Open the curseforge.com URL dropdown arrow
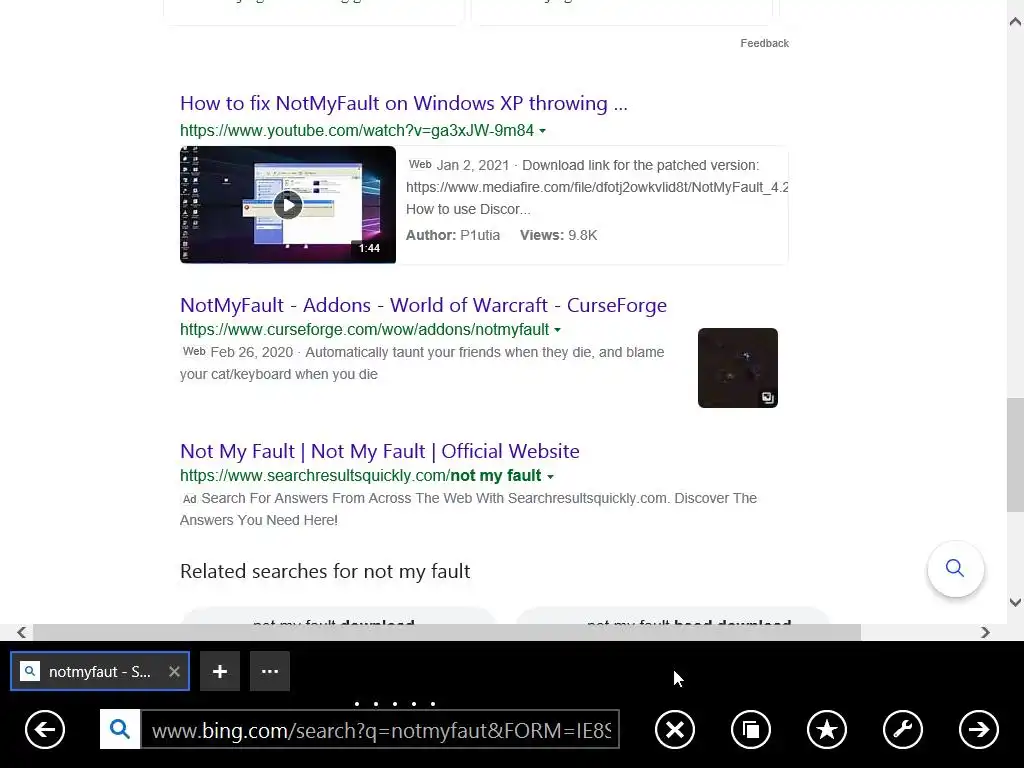 click(x=557, y=330)
